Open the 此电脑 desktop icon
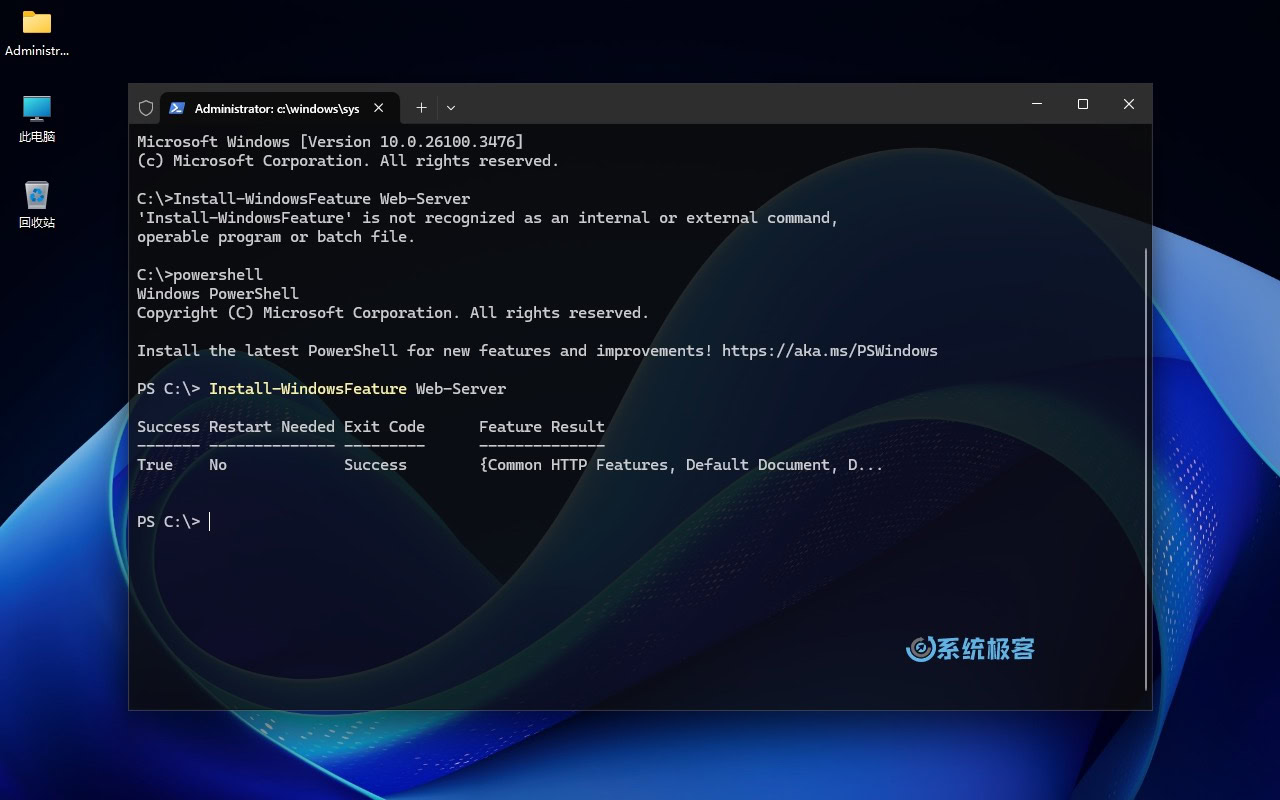Screen dimensions: 1280x800 click(x=37, y=119)
